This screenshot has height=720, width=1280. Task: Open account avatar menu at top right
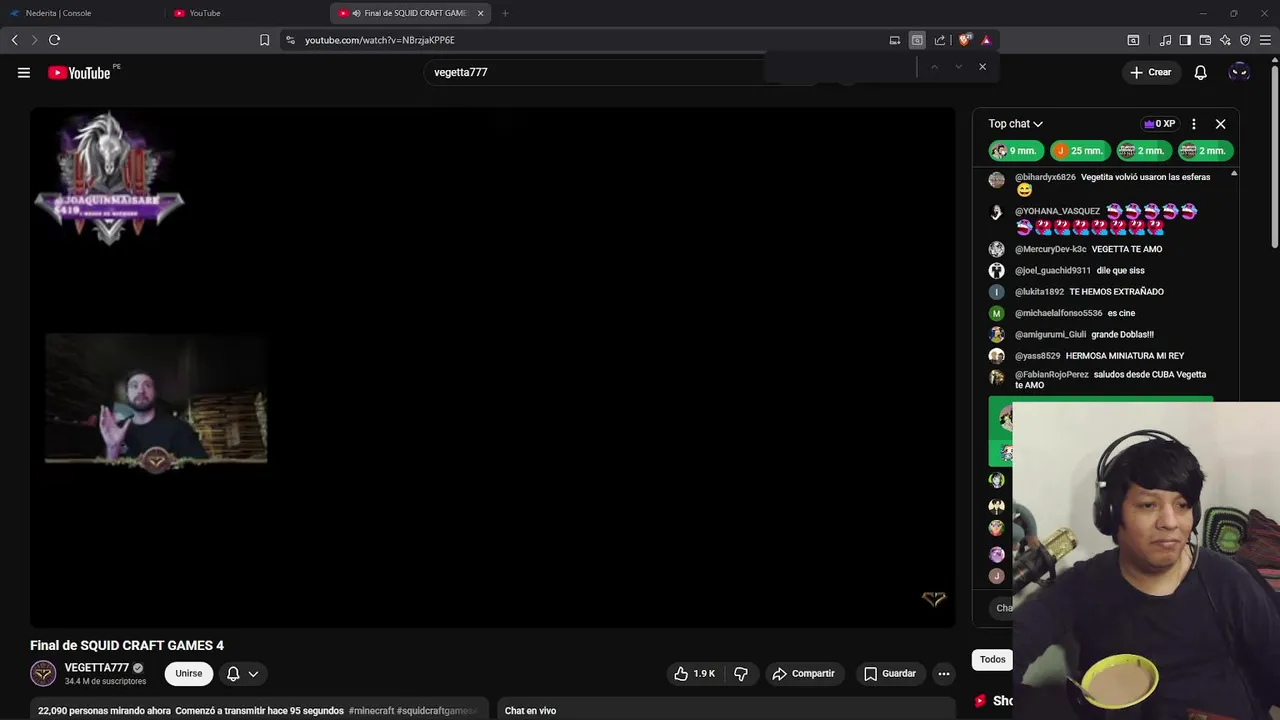[x=1239, y=72]
